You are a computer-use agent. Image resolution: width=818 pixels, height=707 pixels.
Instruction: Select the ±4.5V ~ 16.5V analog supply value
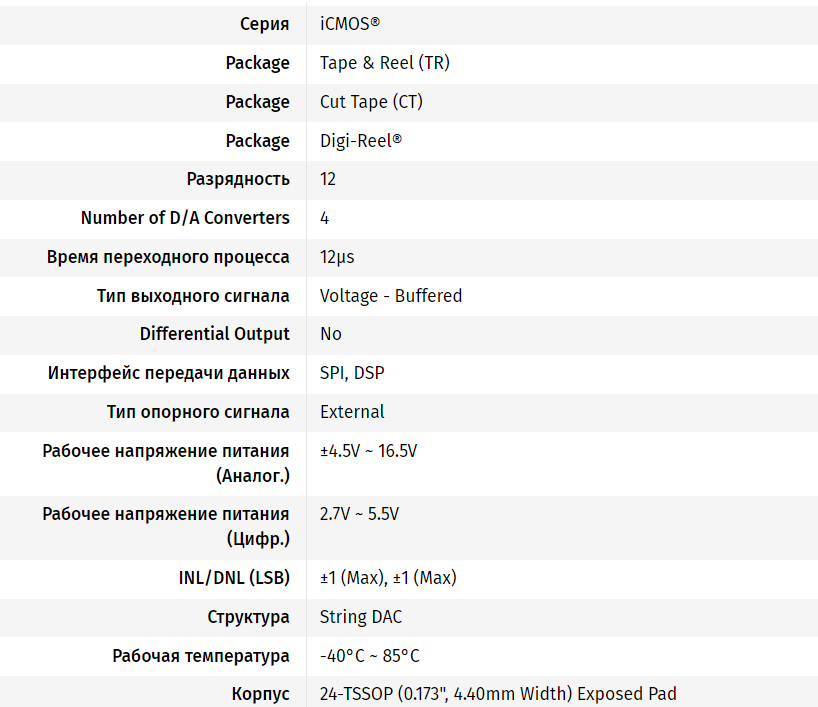point(368,451)
